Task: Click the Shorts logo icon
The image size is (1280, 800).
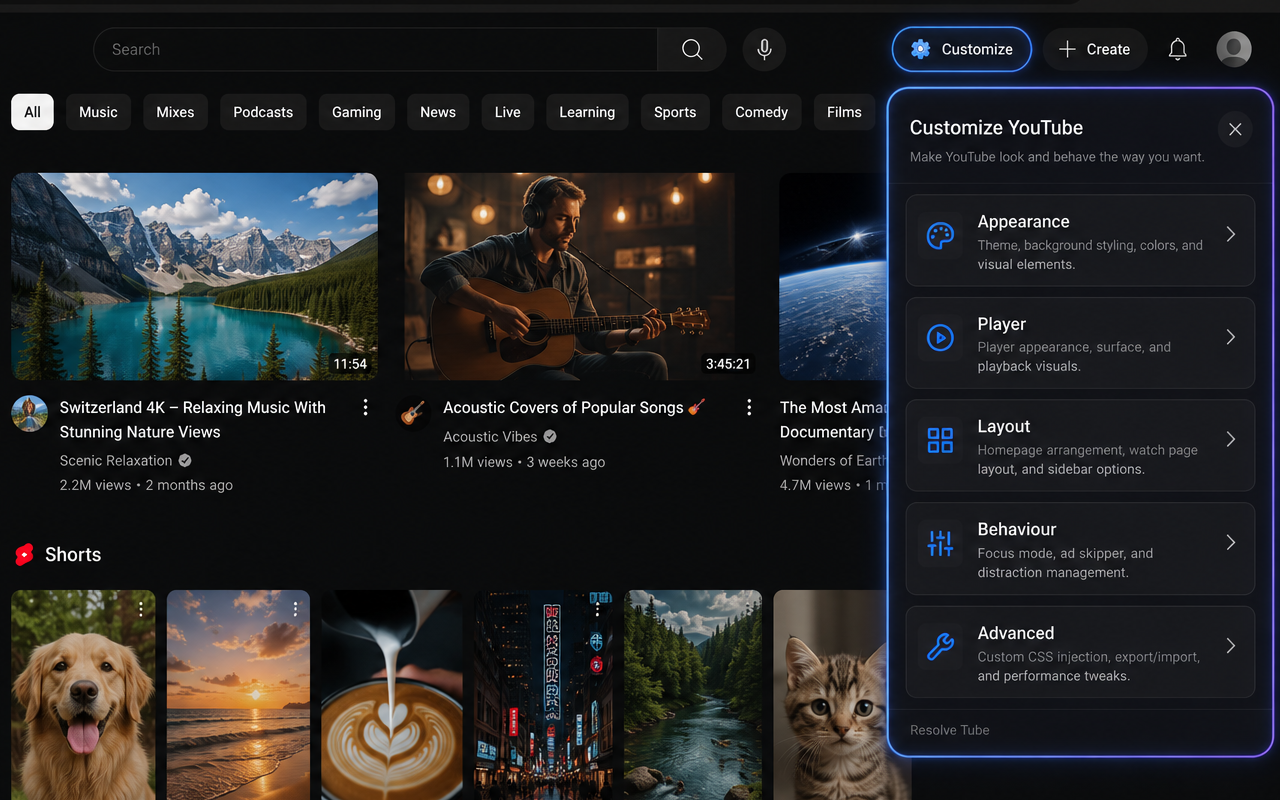Action: 25,555
